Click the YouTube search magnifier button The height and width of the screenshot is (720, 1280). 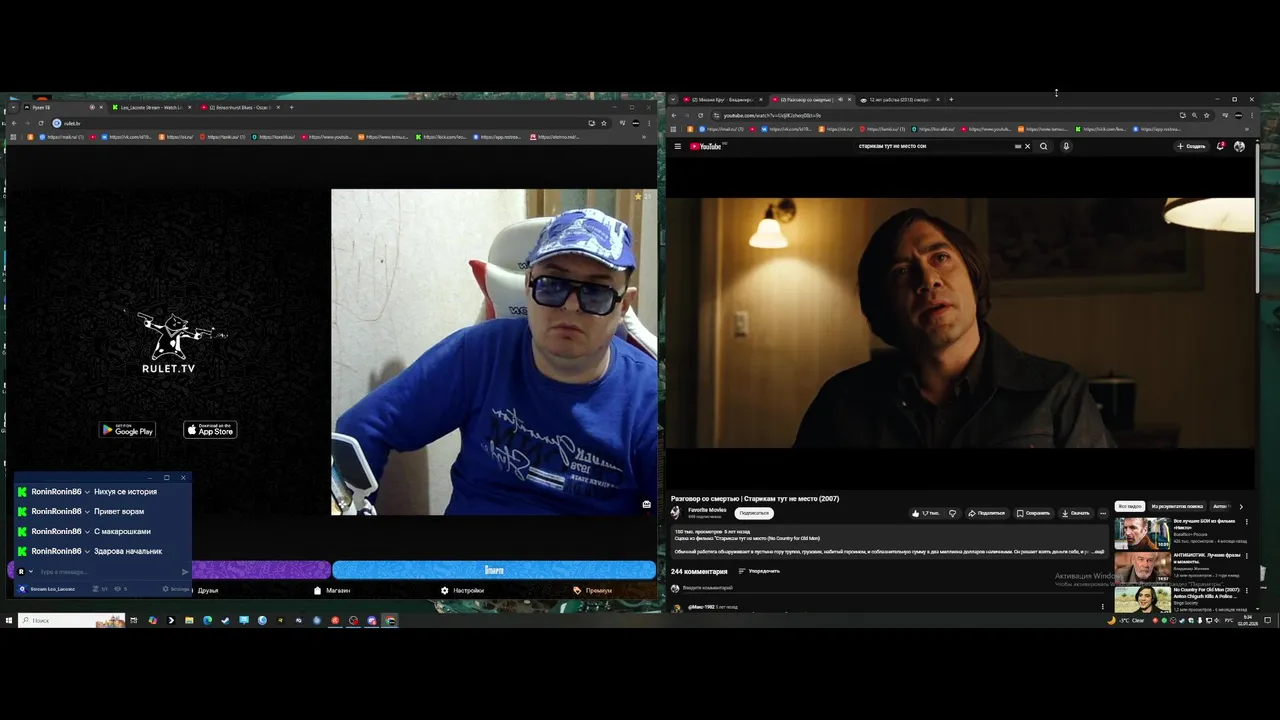1043,146
